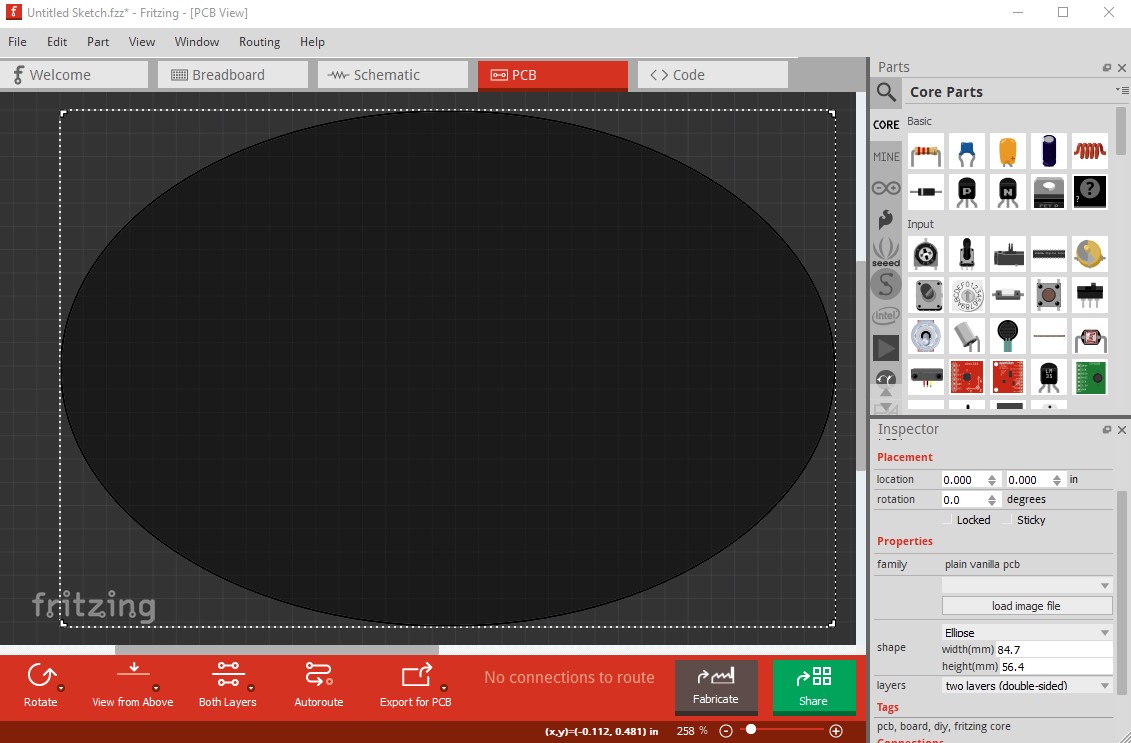Viewport: 1131px width, 743px height.
Task: Pick the trimmer potentiometer part
Action: (925, 255)
